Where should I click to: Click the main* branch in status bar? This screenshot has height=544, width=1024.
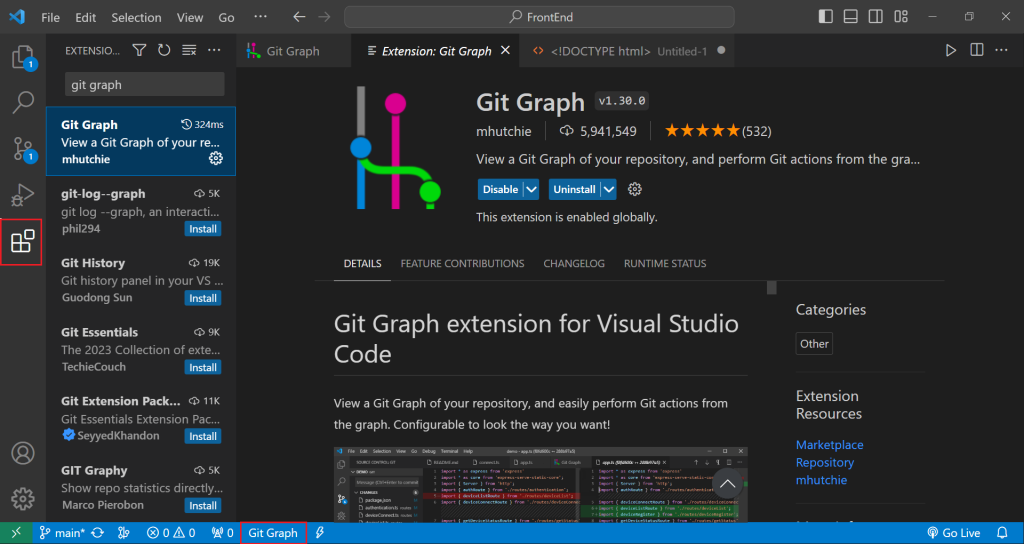[x=63, y=533]
